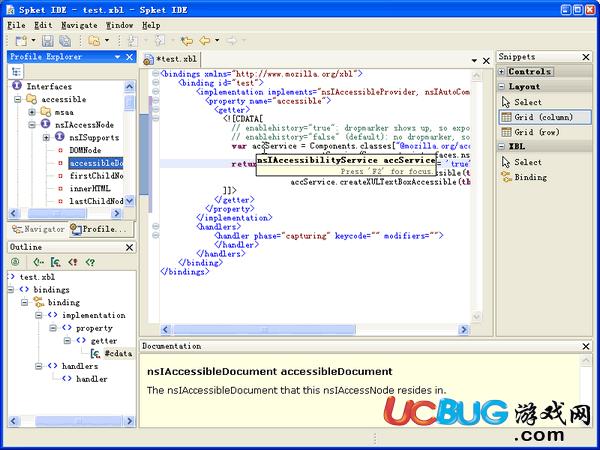Switch to the Profile tab

[x=99, y=229]
